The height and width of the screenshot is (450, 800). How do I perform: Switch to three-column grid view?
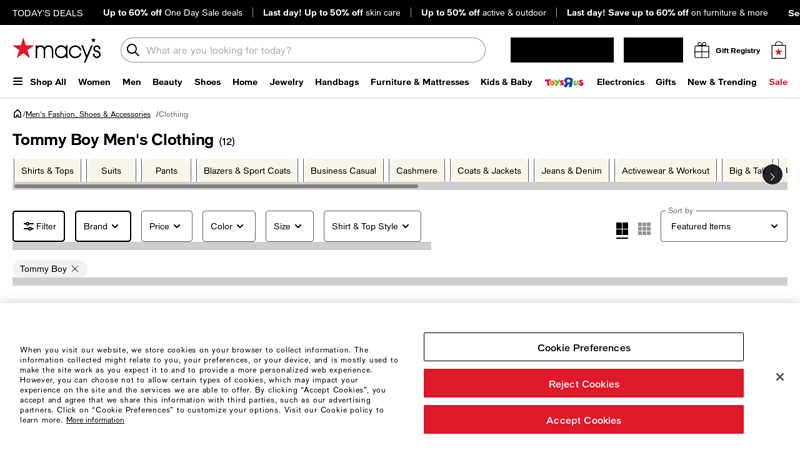pos(644,229)
